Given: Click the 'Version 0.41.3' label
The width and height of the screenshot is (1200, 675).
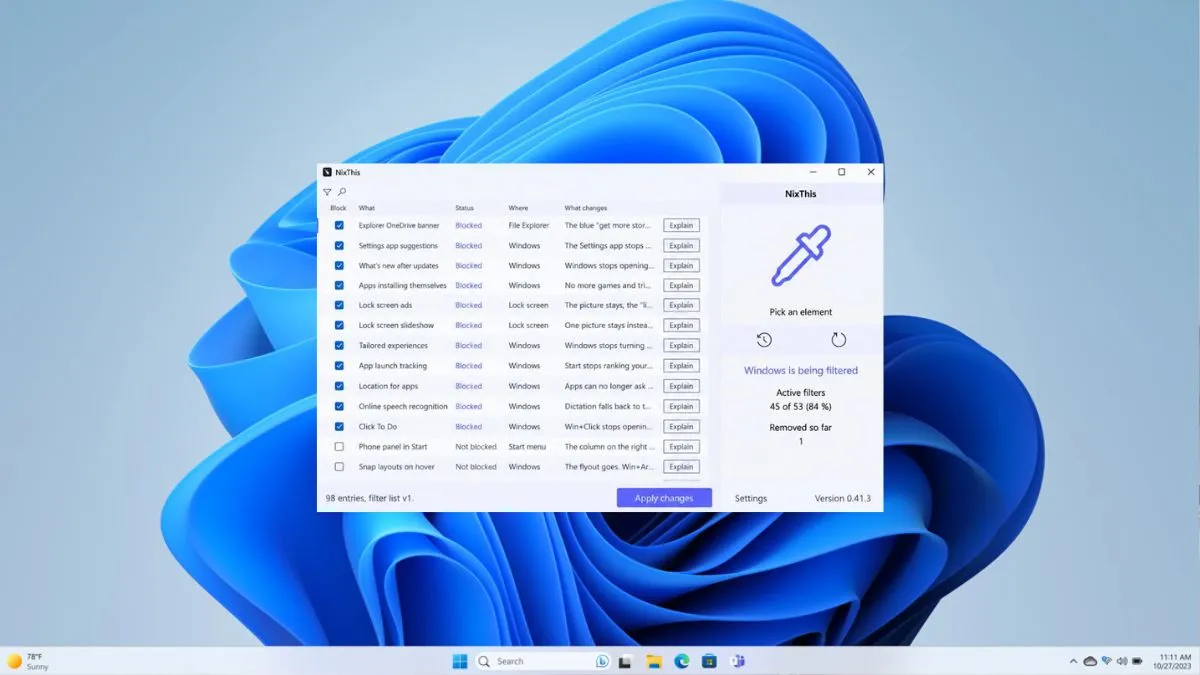Looking at the screenshot, I should click(843, 498).
